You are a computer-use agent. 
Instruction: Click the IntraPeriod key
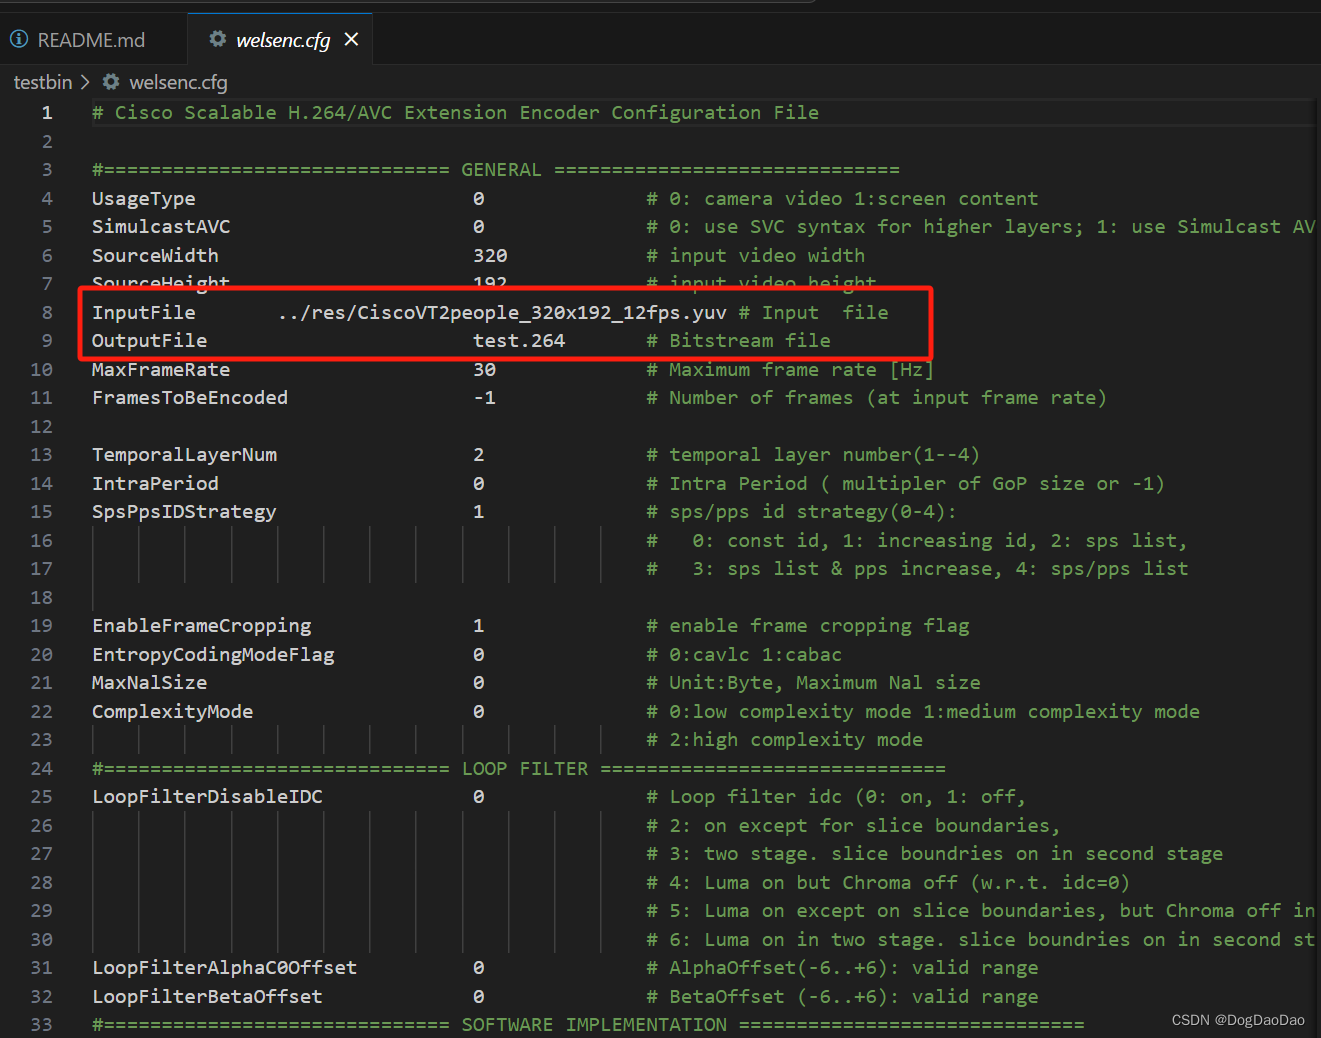[x=155, y=484]
